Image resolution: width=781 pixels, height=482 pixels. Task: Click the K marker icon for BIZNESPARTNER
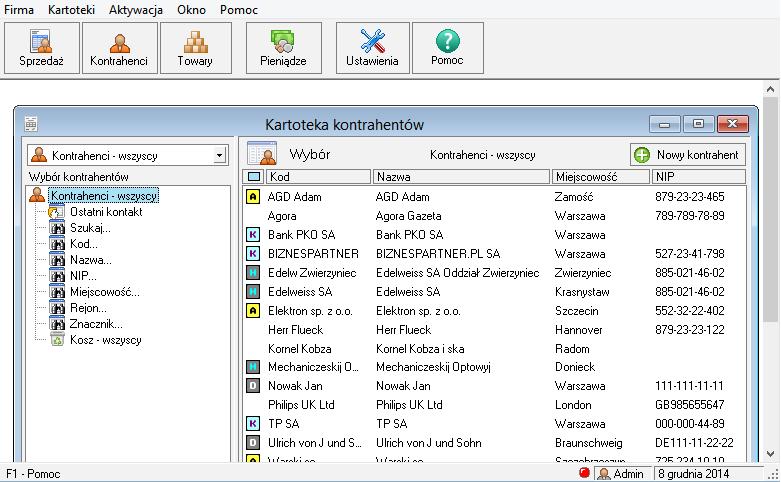pyautogui.click(x=253, y=253)
